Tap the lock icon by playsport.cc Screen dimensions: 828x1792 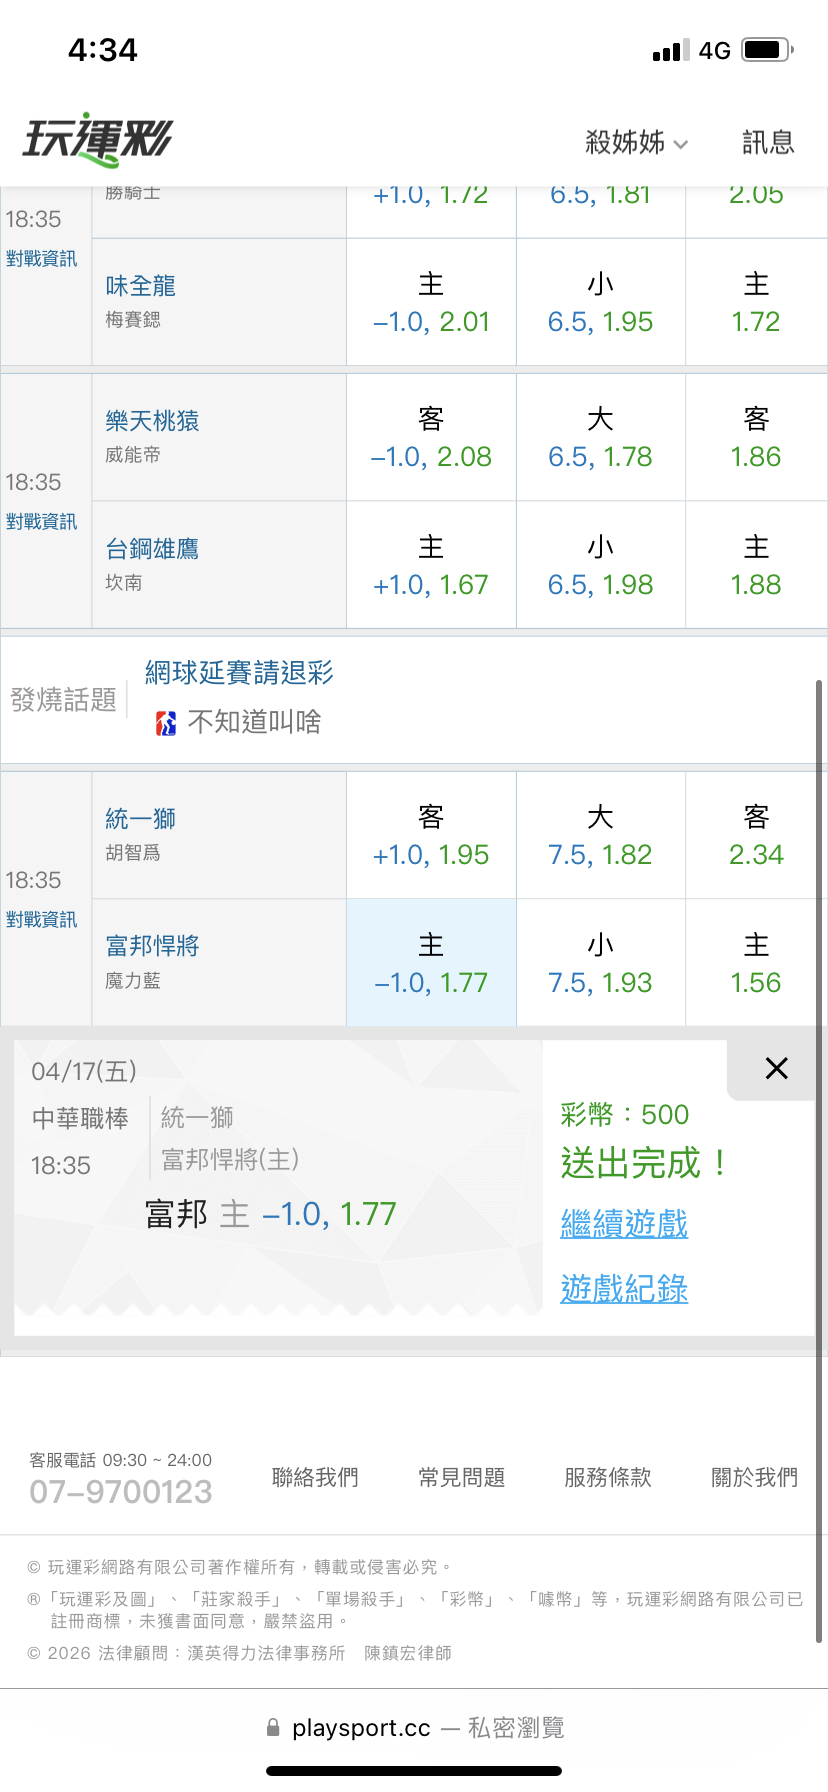(x=273, y=1727)
